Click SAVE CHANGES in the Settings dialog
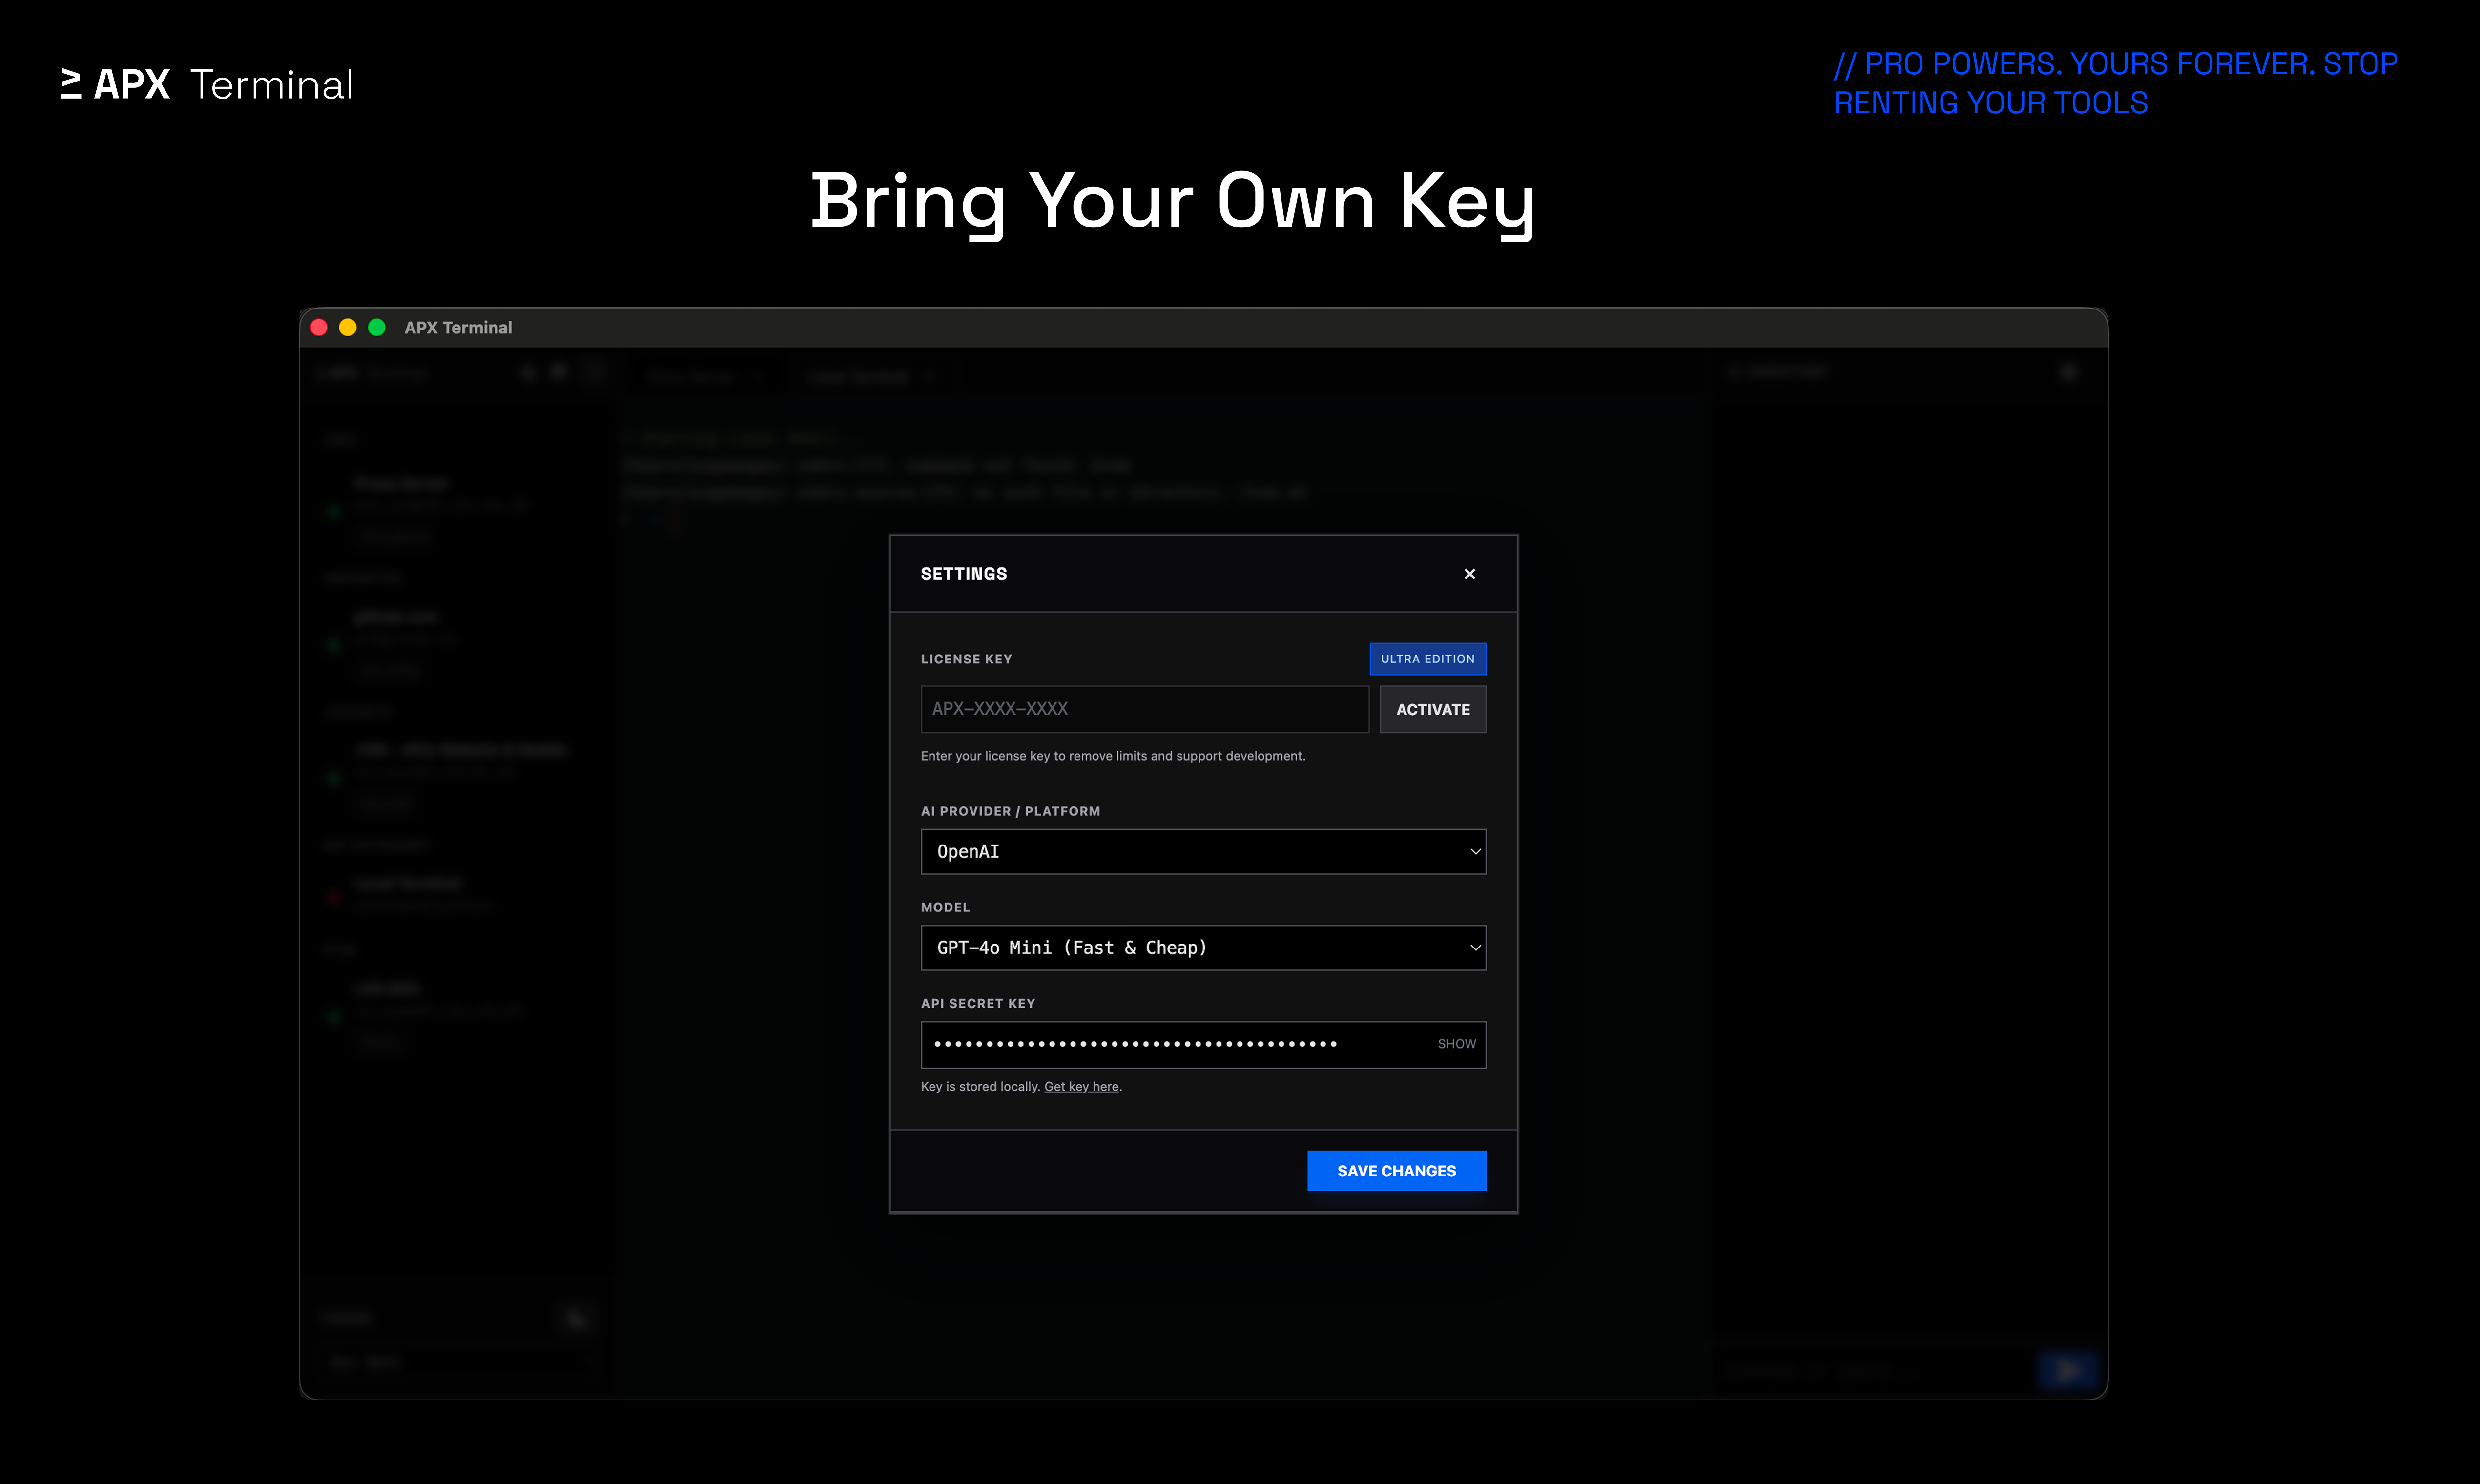This screenshot has width=2480, height=1484. [1396, 1170]
